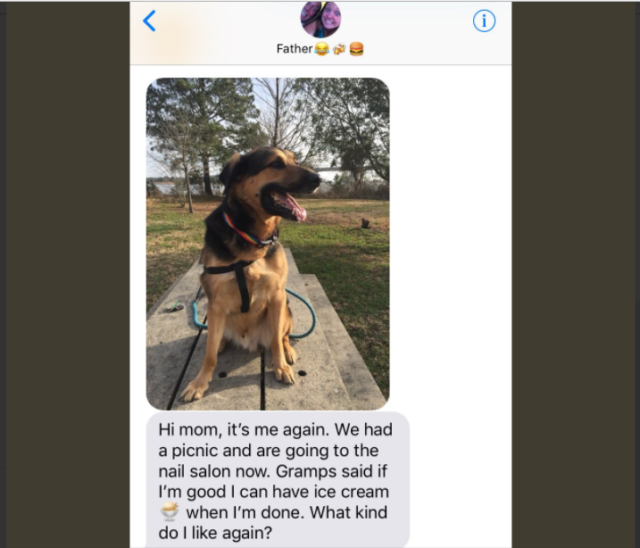The image size is (640, 548).
Task: Tap the blue back chevron
Action: [149, 21]
